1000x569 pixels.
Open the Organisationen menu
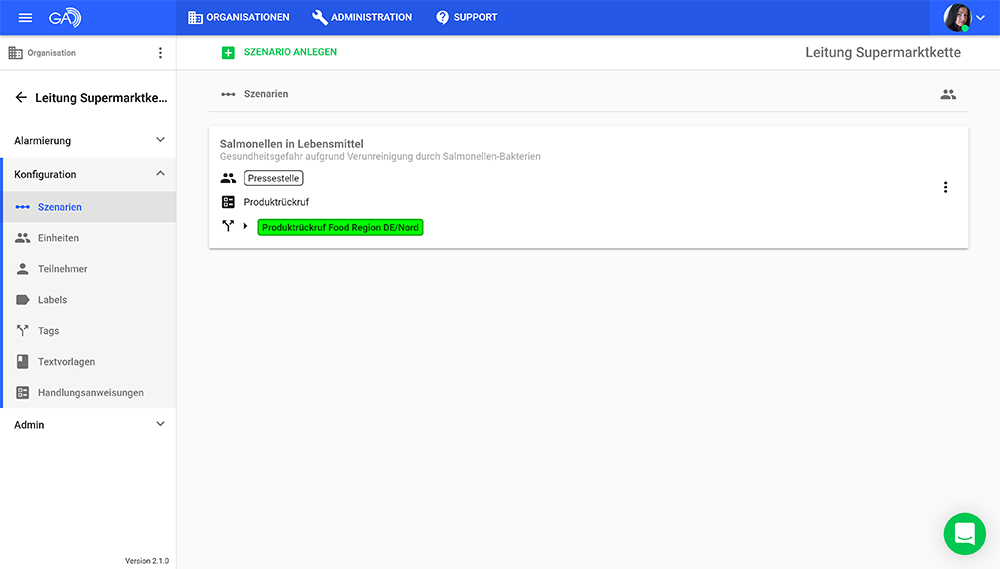239,17
